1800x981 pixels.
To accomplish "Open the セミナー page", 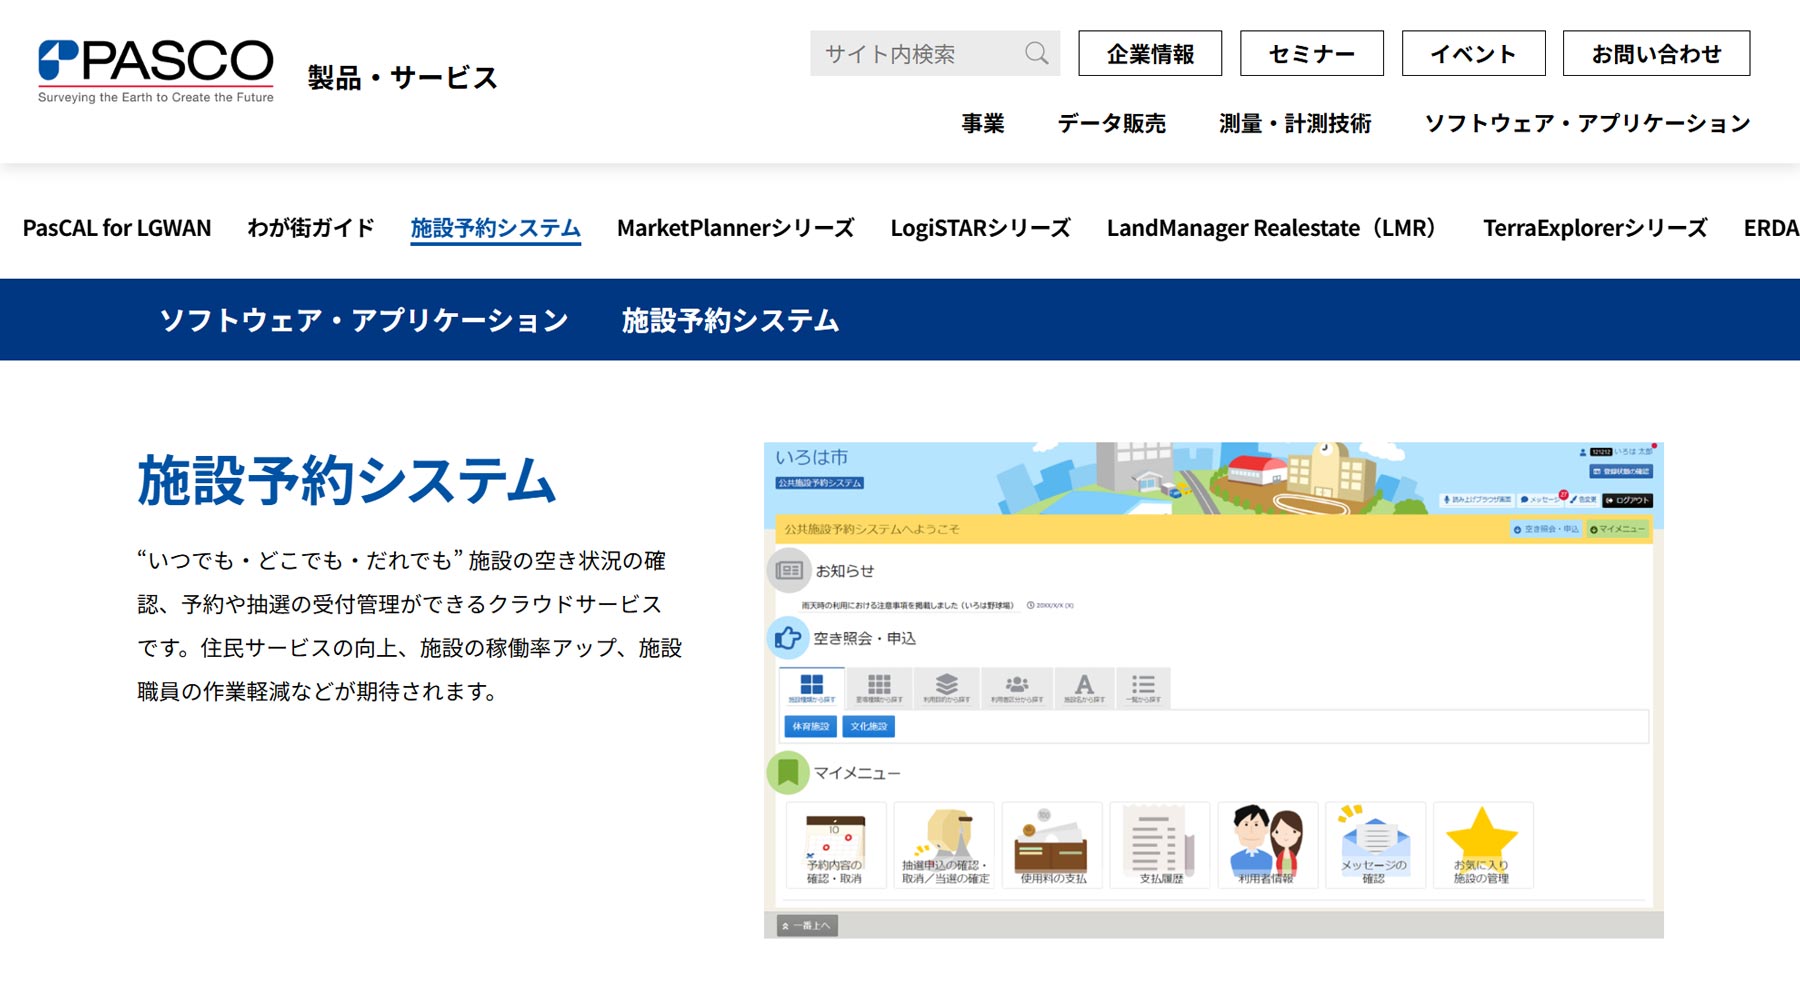I will point(1312,54).
